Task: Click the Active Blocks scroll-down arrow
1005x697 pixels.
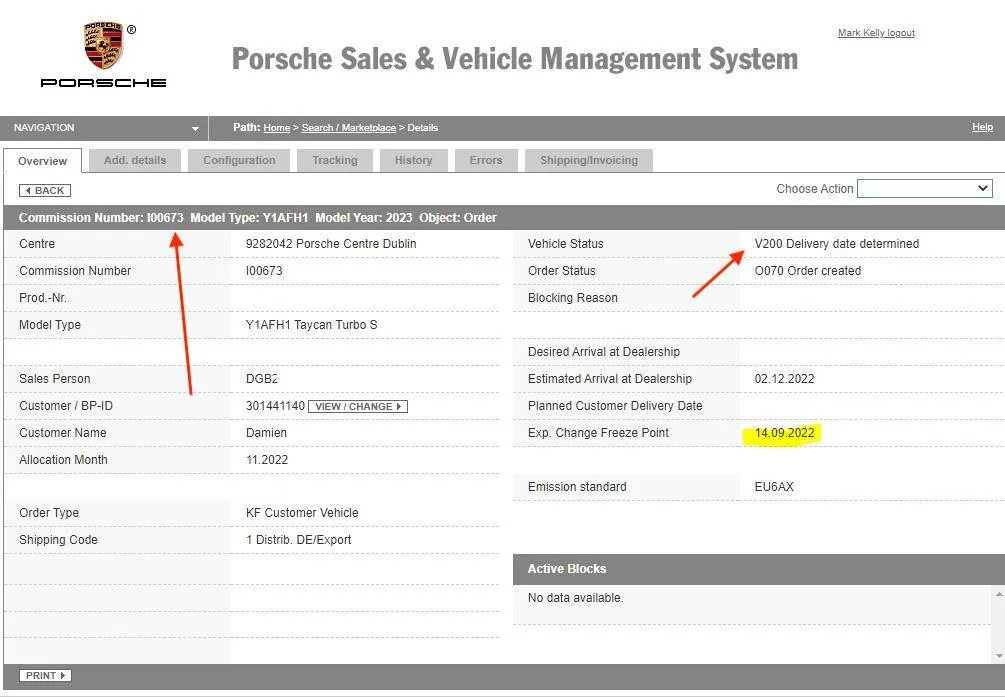Action: point(999,655)
